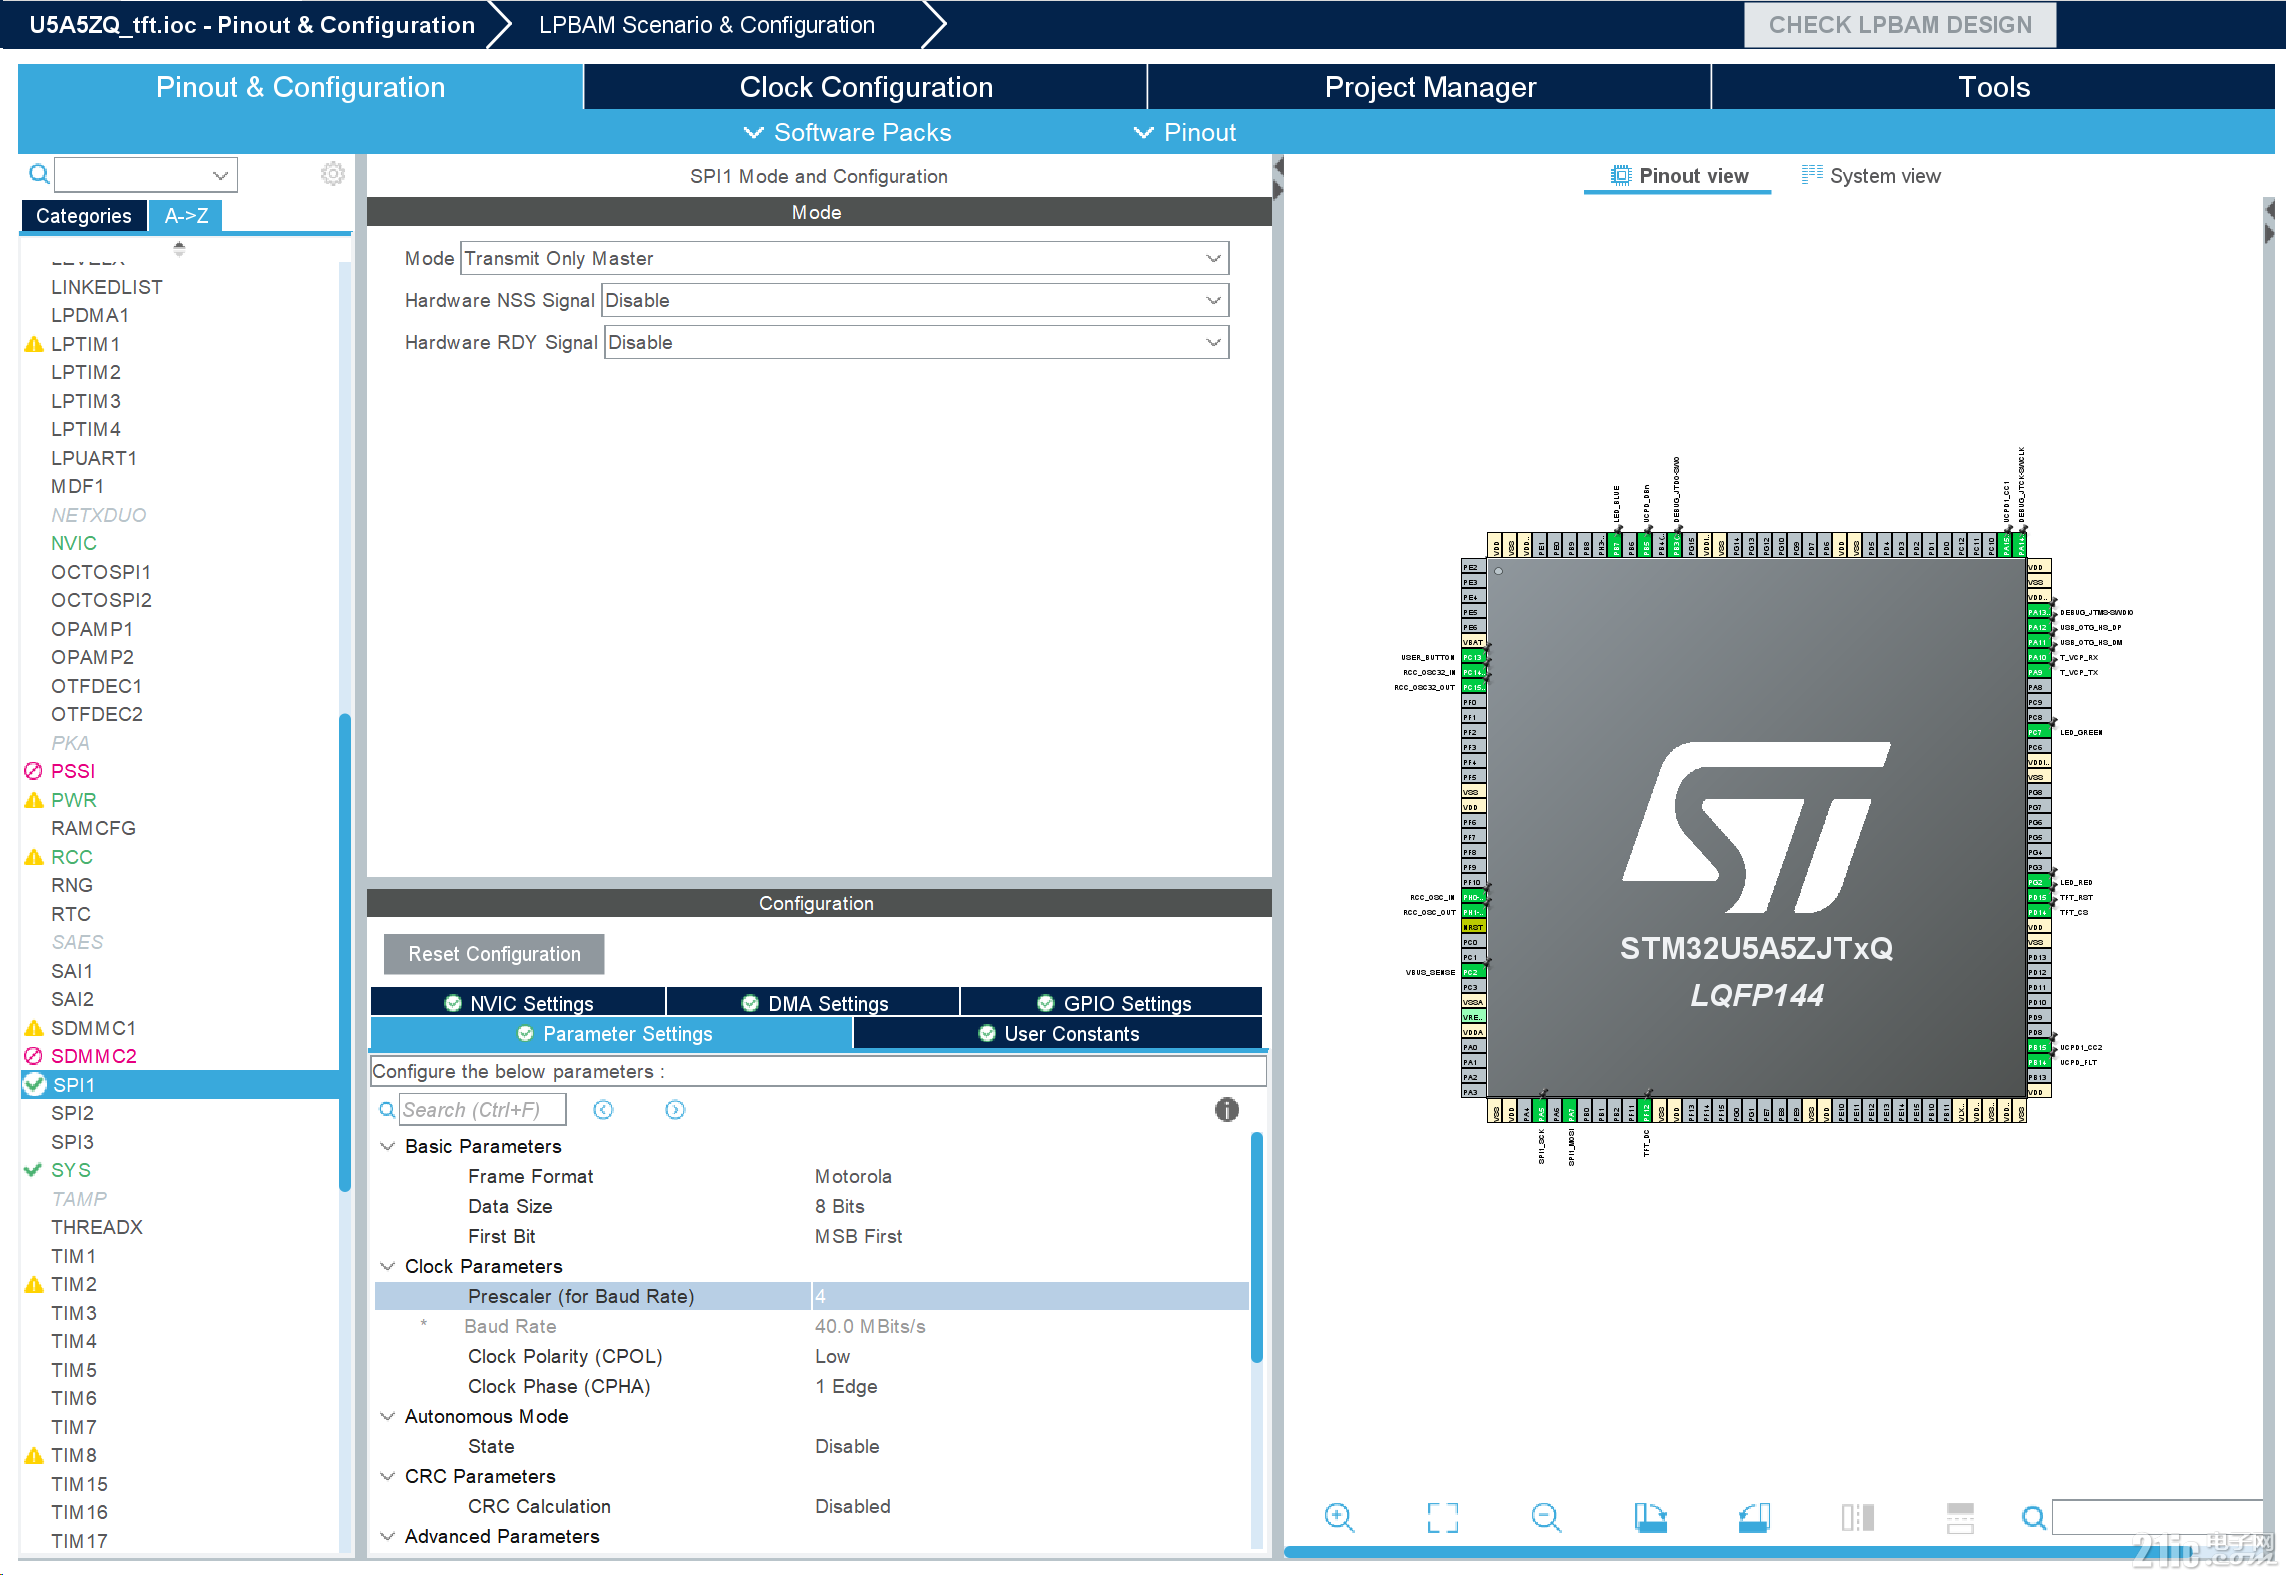
Task: Rotate the chip view clockwise
Action: (x=1650, y=1517)
